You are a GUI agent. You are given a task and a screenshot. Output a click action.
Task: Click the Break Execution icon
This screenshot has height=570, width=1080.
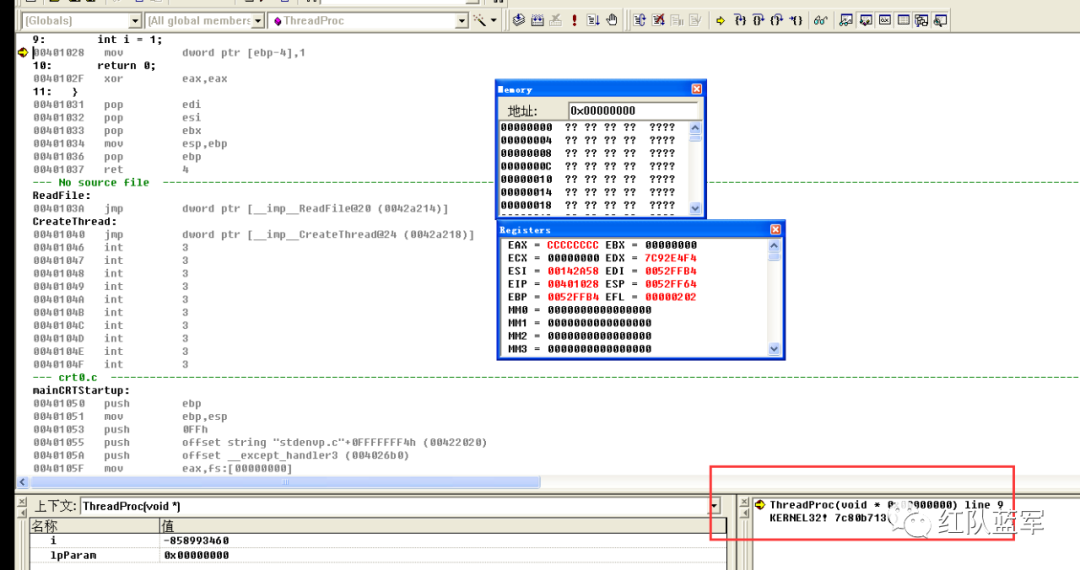click(x=676, y=21)
